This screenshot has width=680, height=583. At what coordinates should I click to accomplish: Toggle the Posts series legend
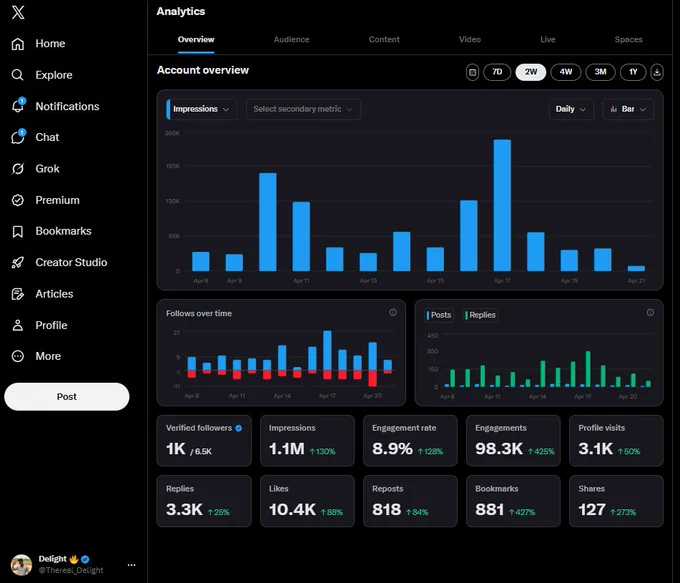click(x=439, y=315)
